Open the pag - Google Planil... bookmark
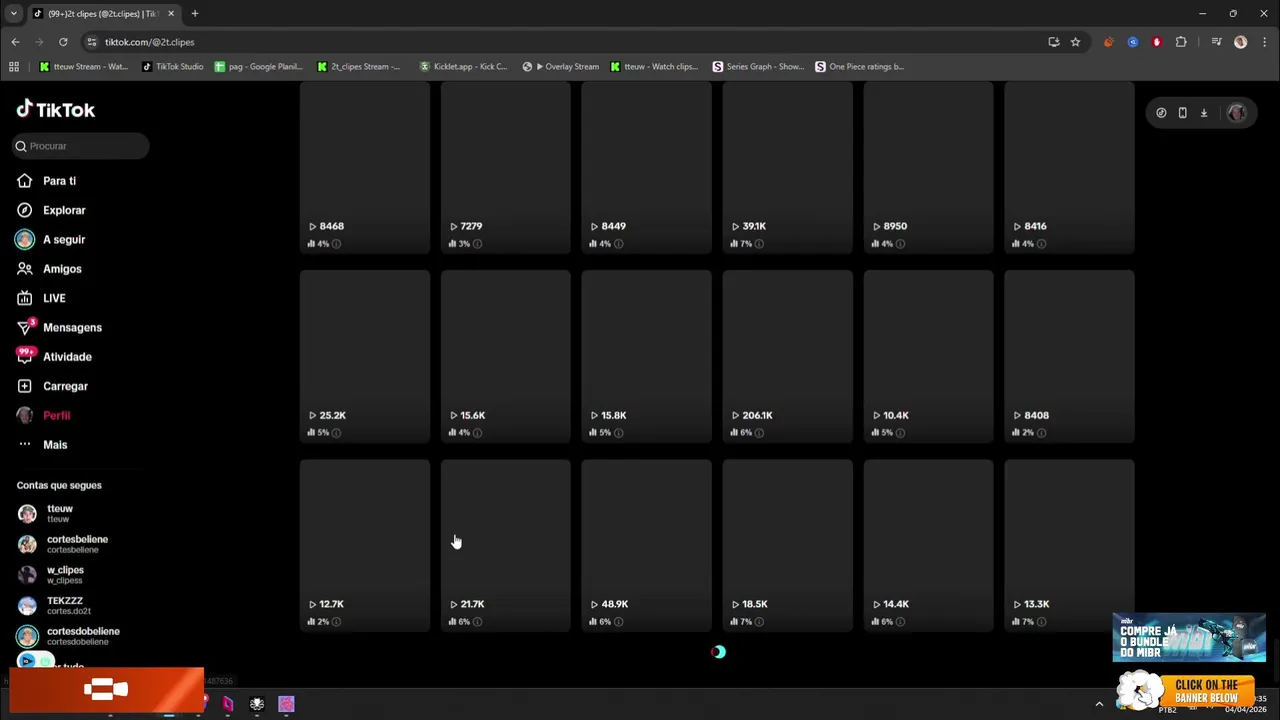Viewport: 1280px width, 720px height. (x=258, y=67)
